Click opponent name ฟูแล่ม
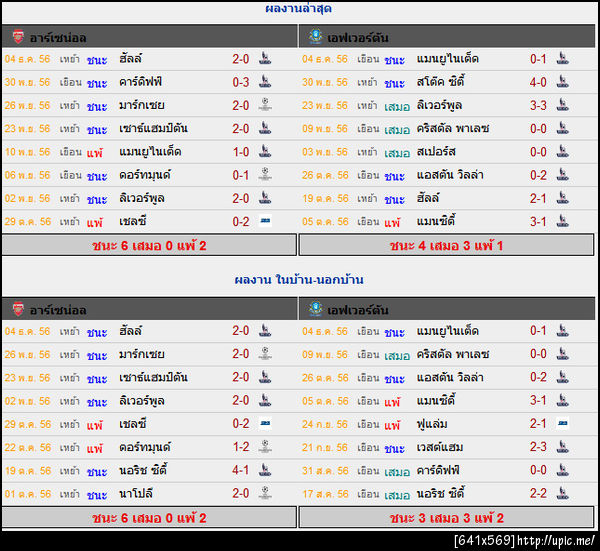This screenshot has height=551, width=600. point(432,424)
